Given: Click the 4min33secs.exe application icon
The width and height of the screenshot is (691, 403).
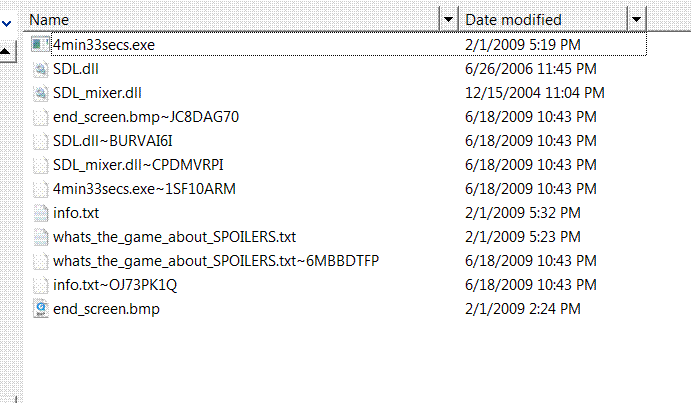Looking at the screenshot, I should [40, 45].
